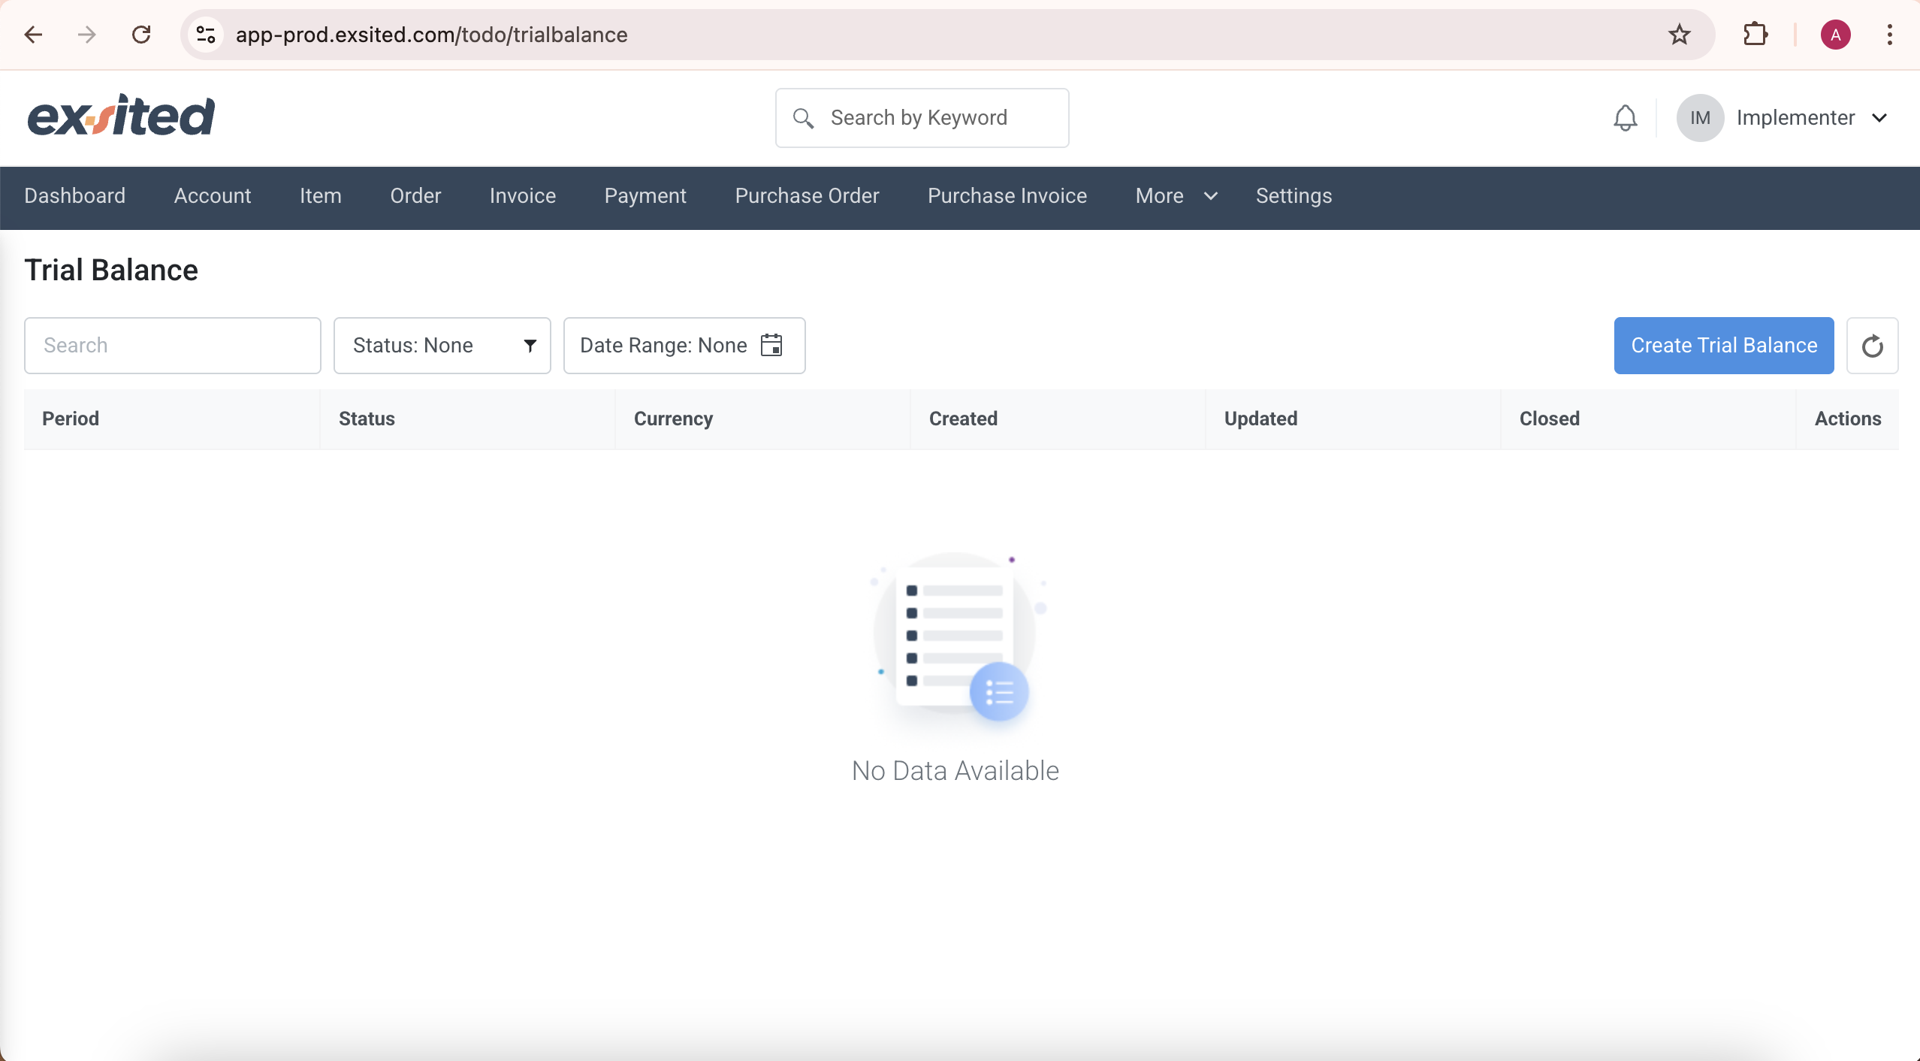Go to the Dashboard menu
Image resolution: width=1920 pixels, height=1061 pixels.
tap(75, 196)
